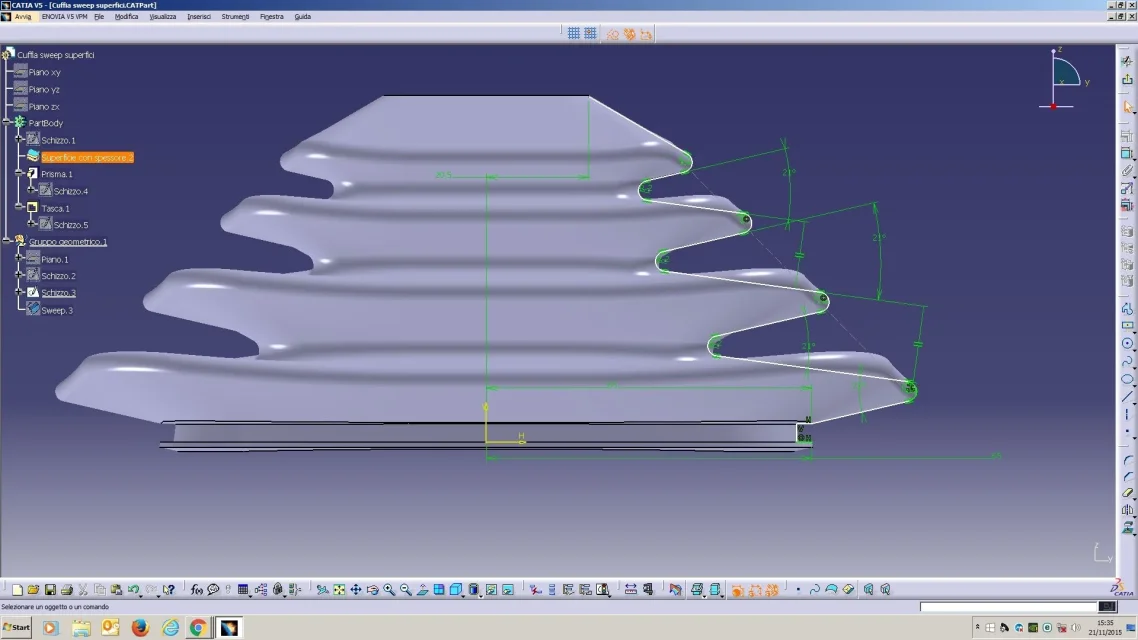Create a new document with the New icon
Screen dimensions: 1138x640
tap(17, 590)
